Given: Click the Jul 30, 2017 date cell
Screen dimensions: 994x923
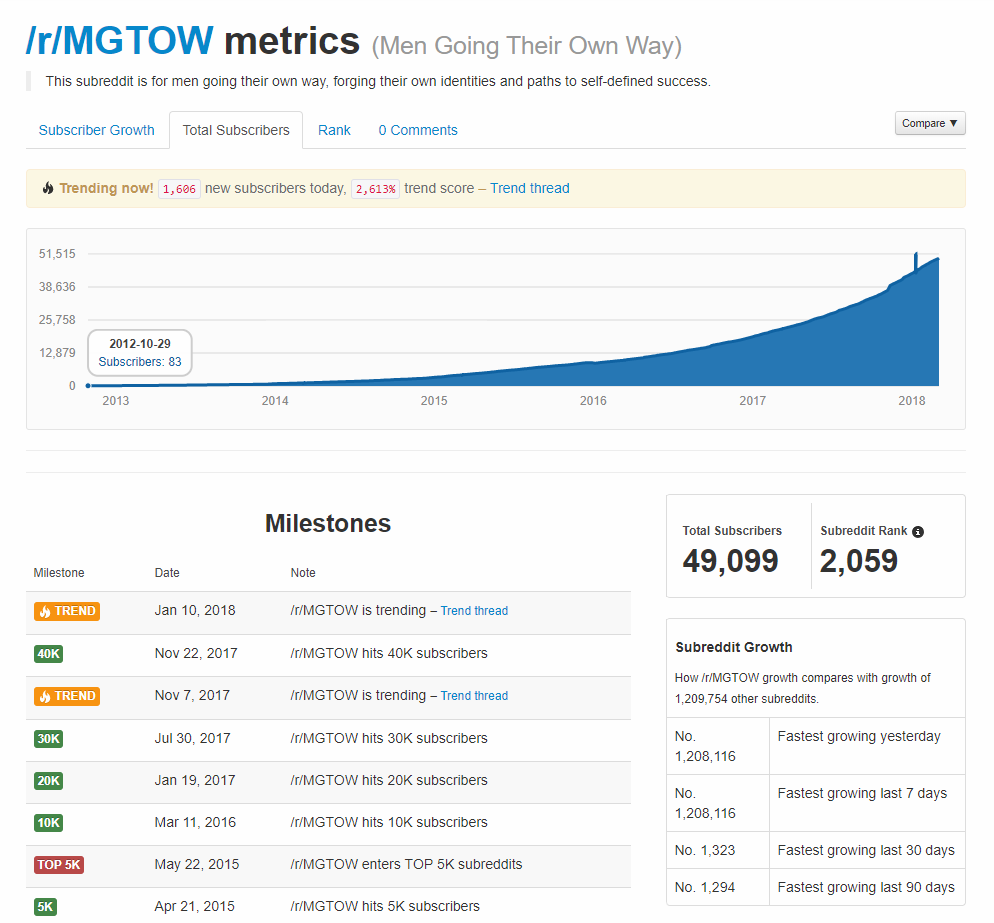Looking at the screenshot, I should 193,739.
